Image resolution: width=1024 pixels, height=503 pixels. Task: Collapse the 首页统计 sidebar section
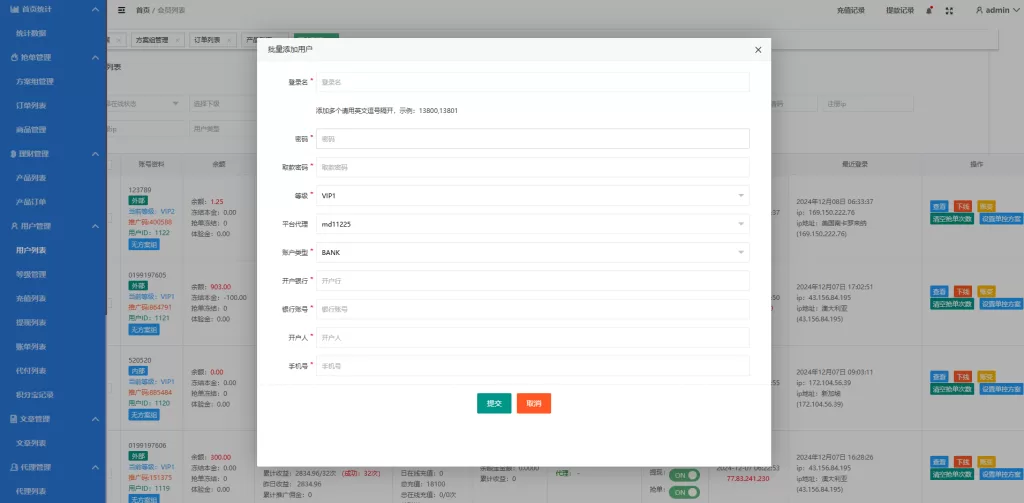(94, 9)
